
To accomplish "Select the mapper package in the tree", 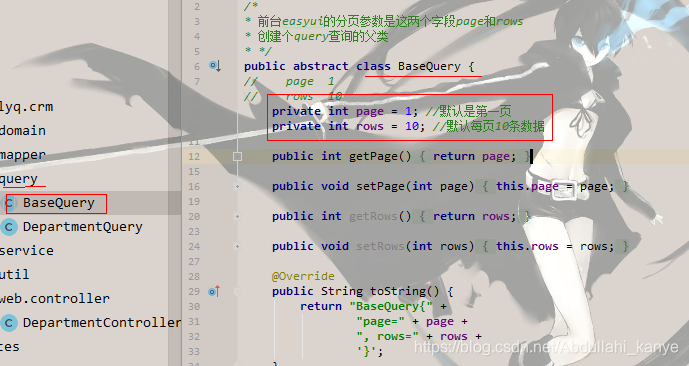I will pyautogui.click(x=23, y=155).
